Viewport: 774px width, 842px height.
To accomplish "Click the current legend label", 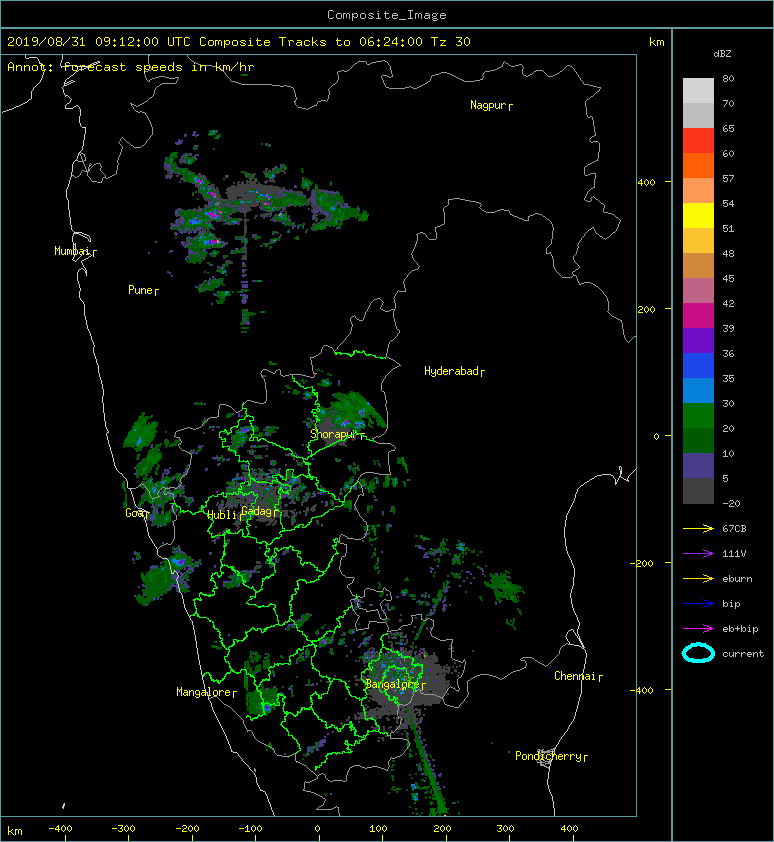I will [743, 654].
